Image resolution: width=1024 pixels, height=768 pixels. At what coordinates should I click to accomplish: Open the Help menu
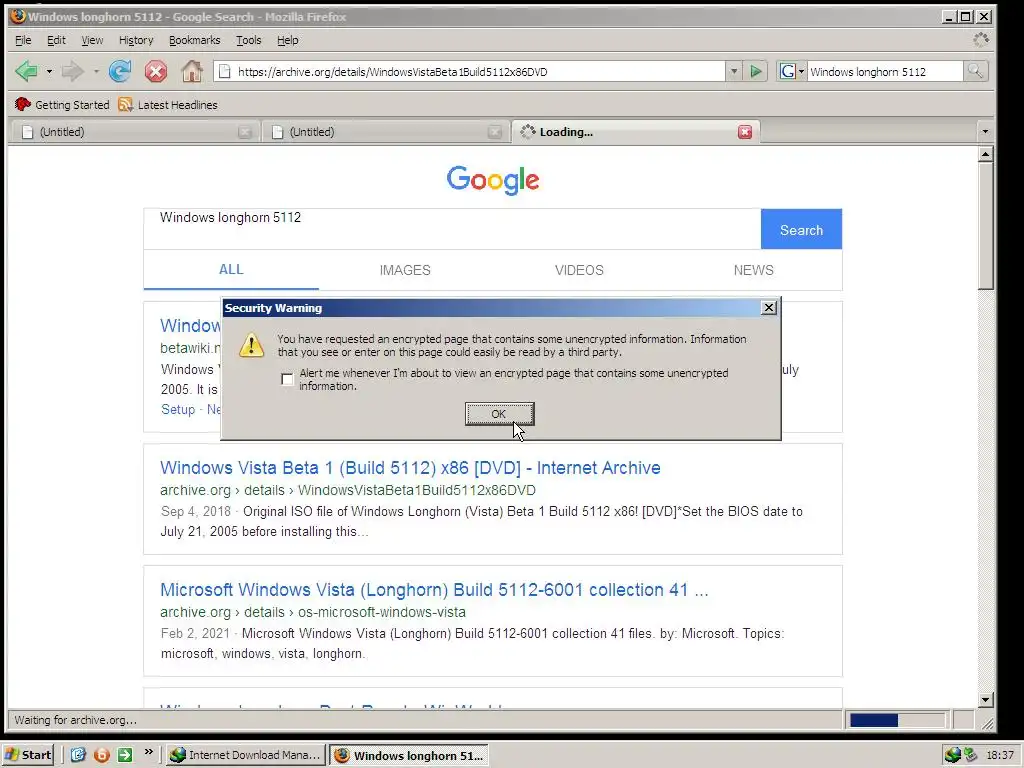287,40
